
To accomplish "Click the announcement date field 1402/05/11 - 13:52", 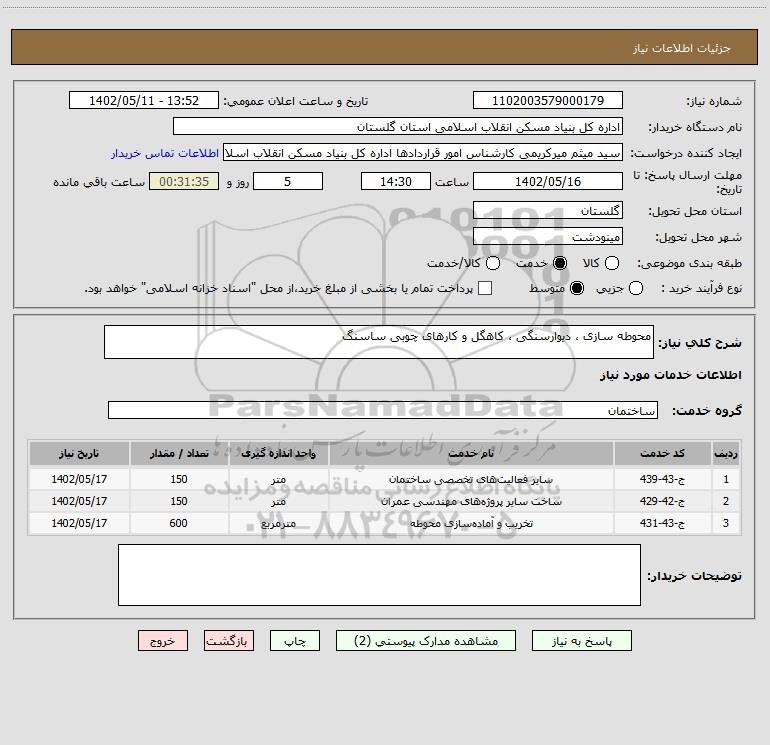I will pos(144,100).
